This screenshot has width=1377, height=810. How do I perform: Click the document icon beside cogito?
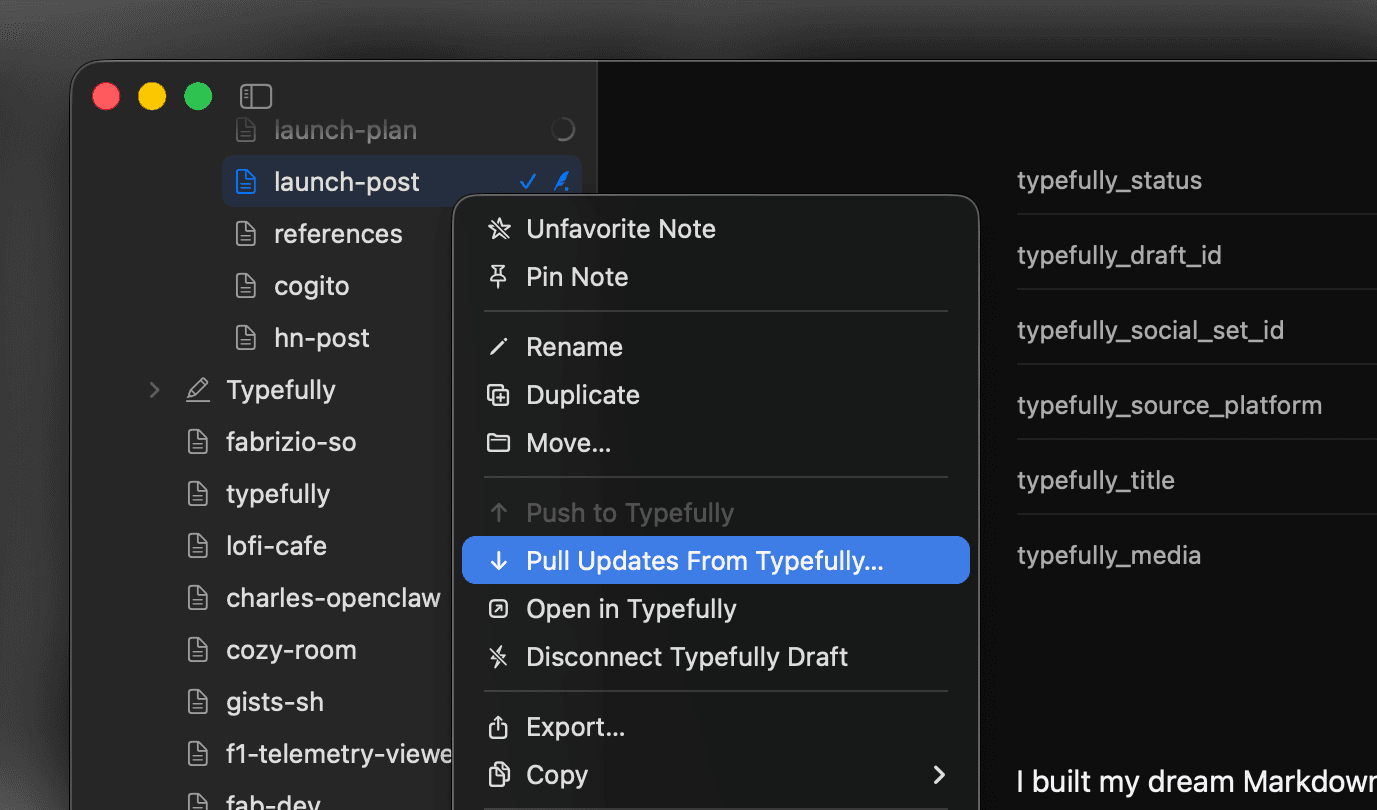click(245, 286)
